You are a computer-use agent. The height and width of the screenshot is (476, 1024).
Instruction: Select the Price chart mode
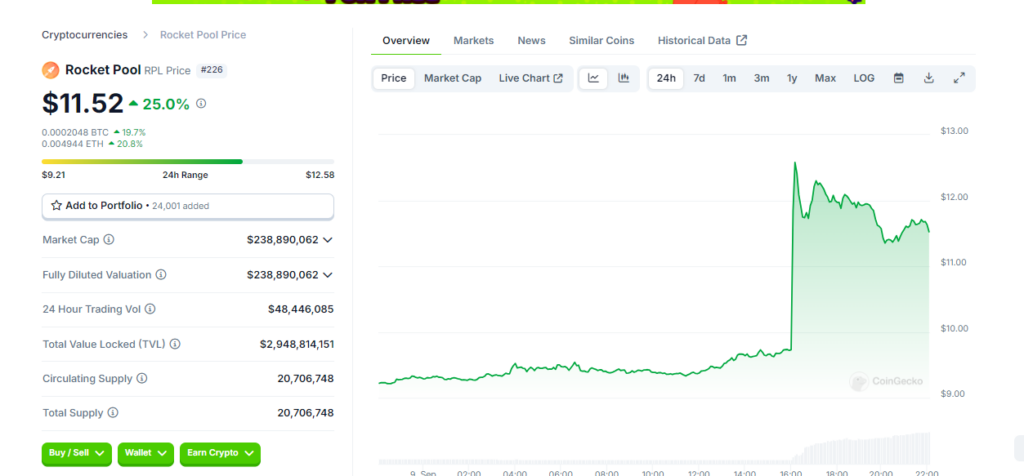(394, 78)
